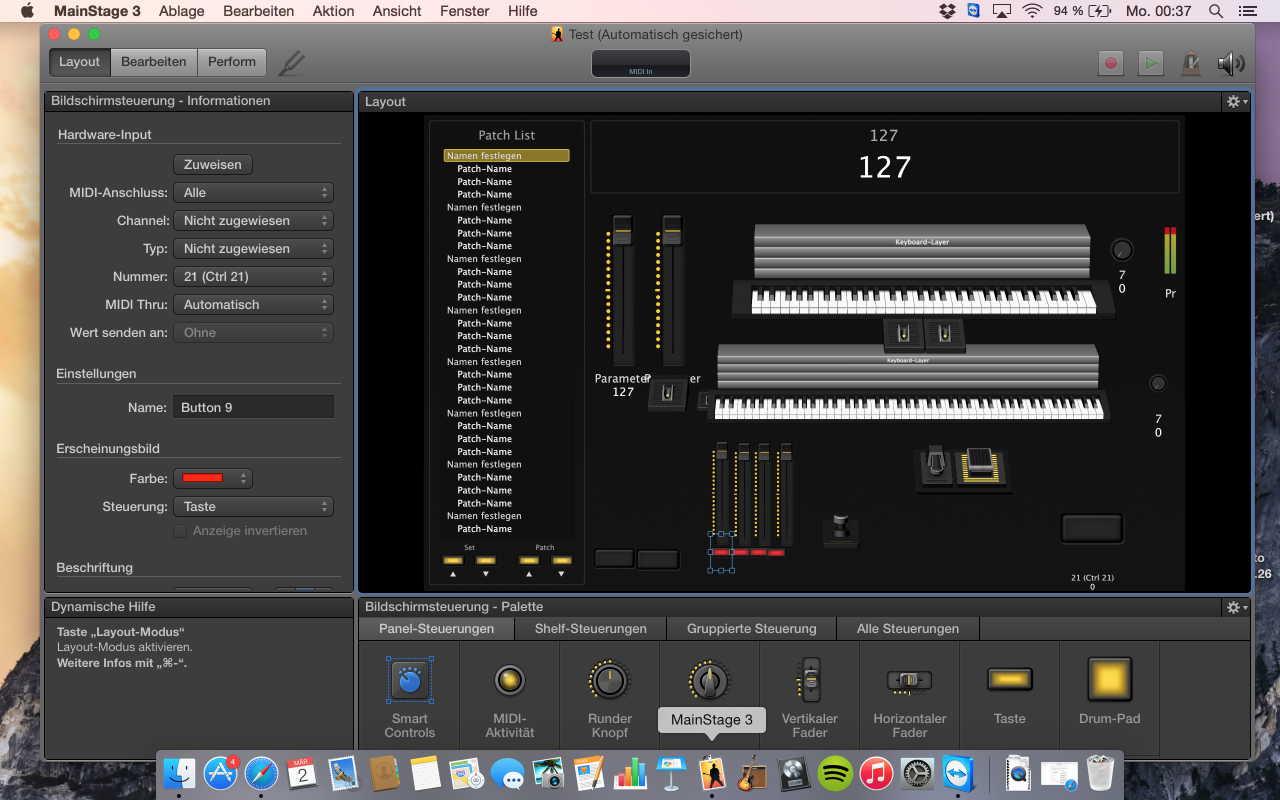Select the sustain pedal below the Parameter label
Image resolution: width=1280 pixels, height=800 pixels.
tap(667, 395)
